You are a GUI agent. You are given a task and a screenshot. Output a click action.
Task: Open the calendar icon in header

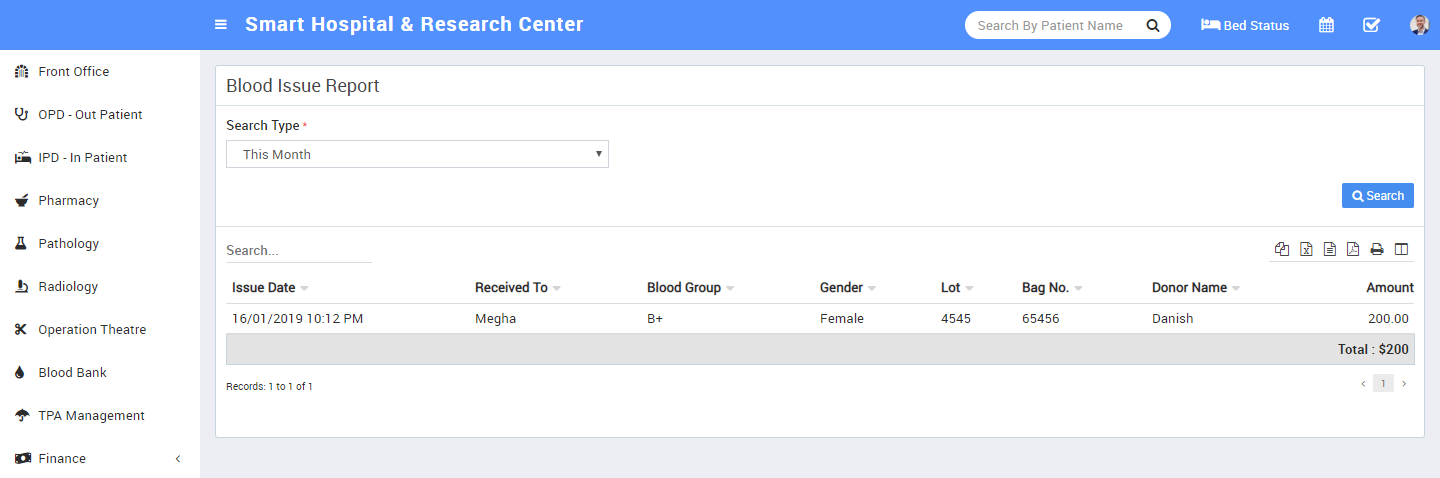1326,25
